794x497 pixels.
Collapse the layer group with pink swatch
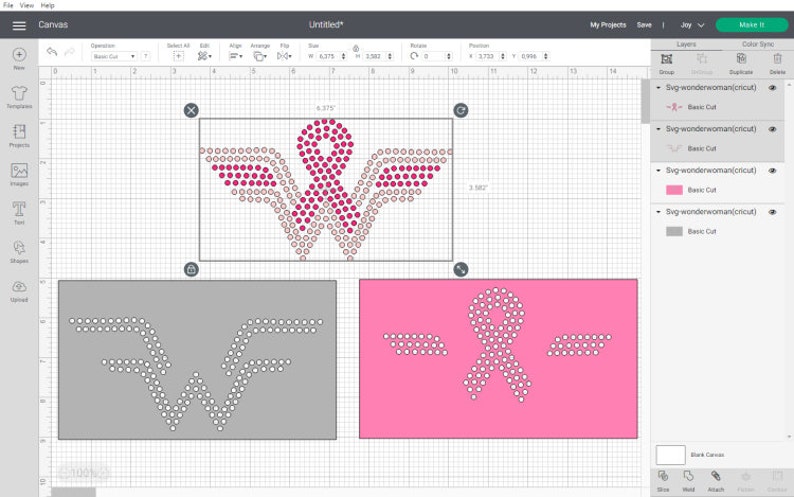coord(658,171)
